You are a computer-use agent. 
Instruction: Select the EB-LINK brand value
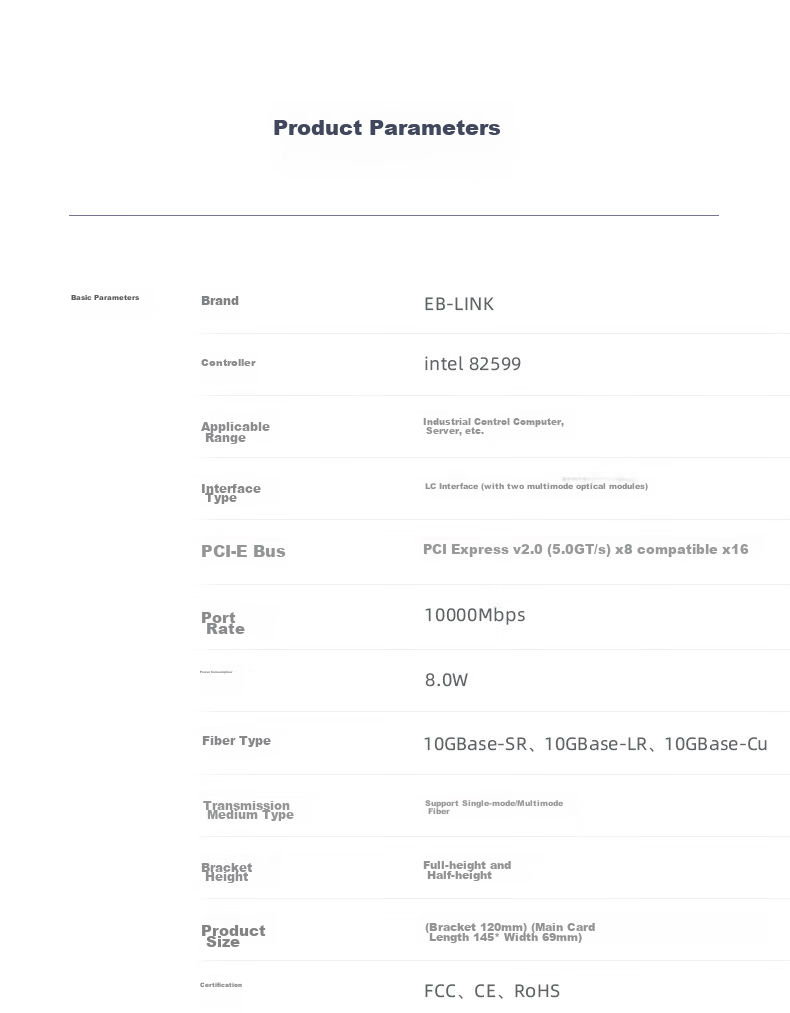[459, 304]
